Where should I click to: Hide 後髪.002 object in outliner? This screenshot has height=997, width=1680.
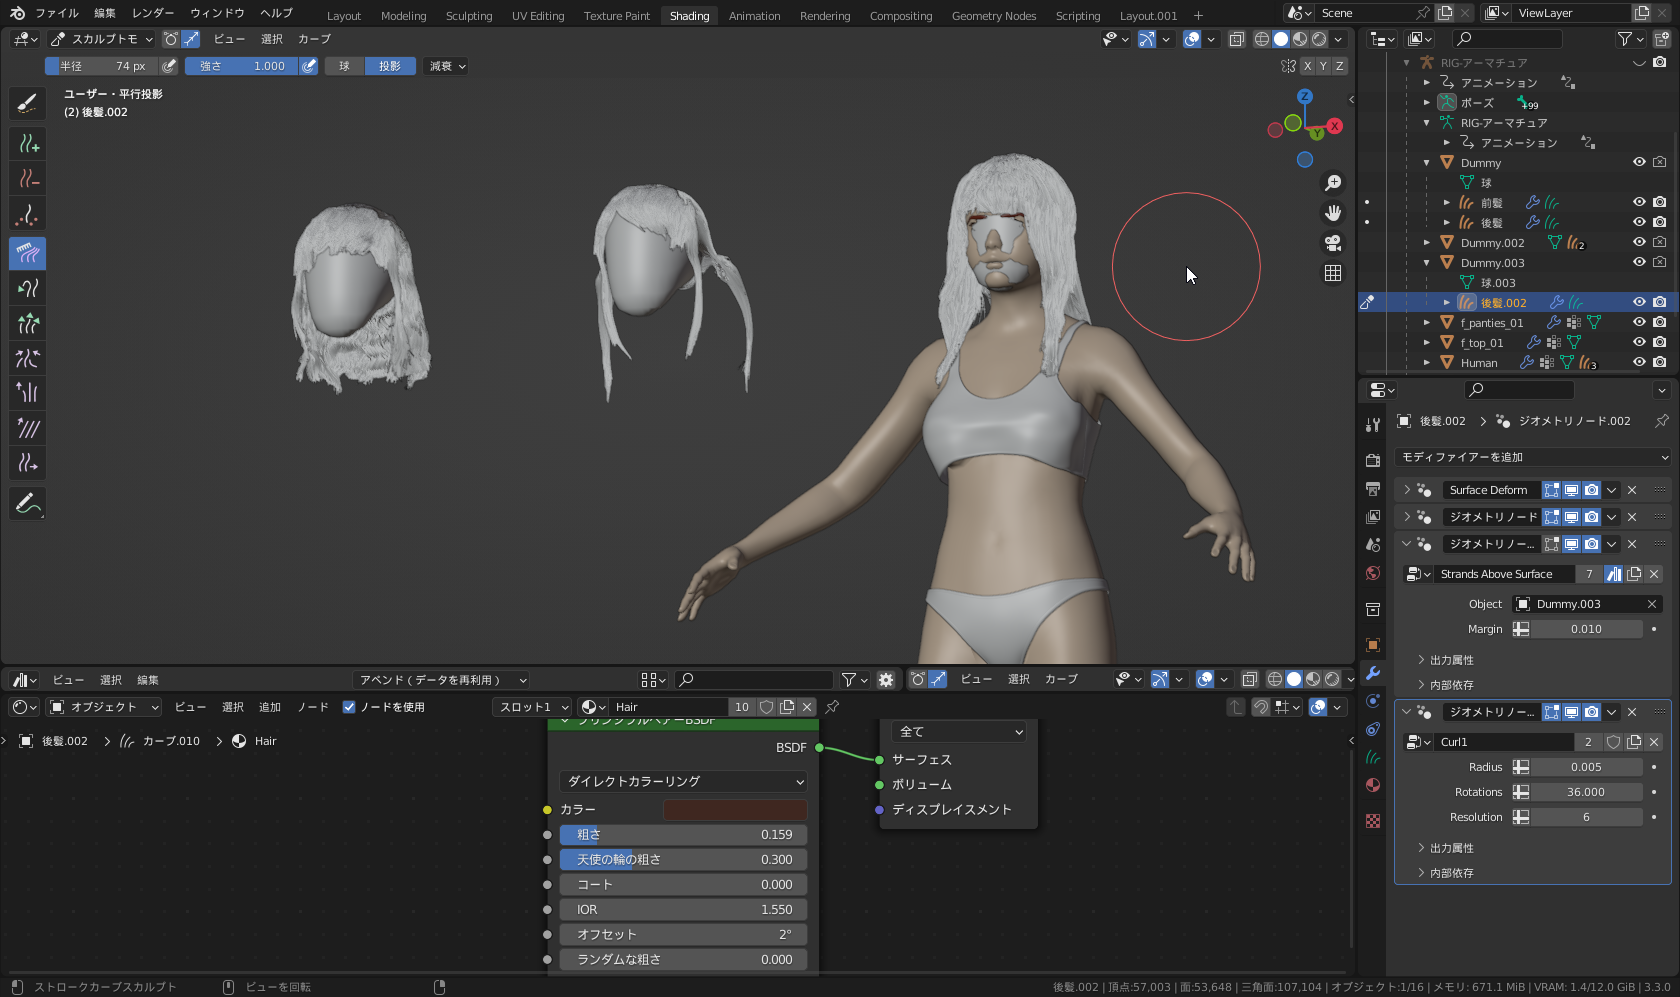tap(1639, 302)
